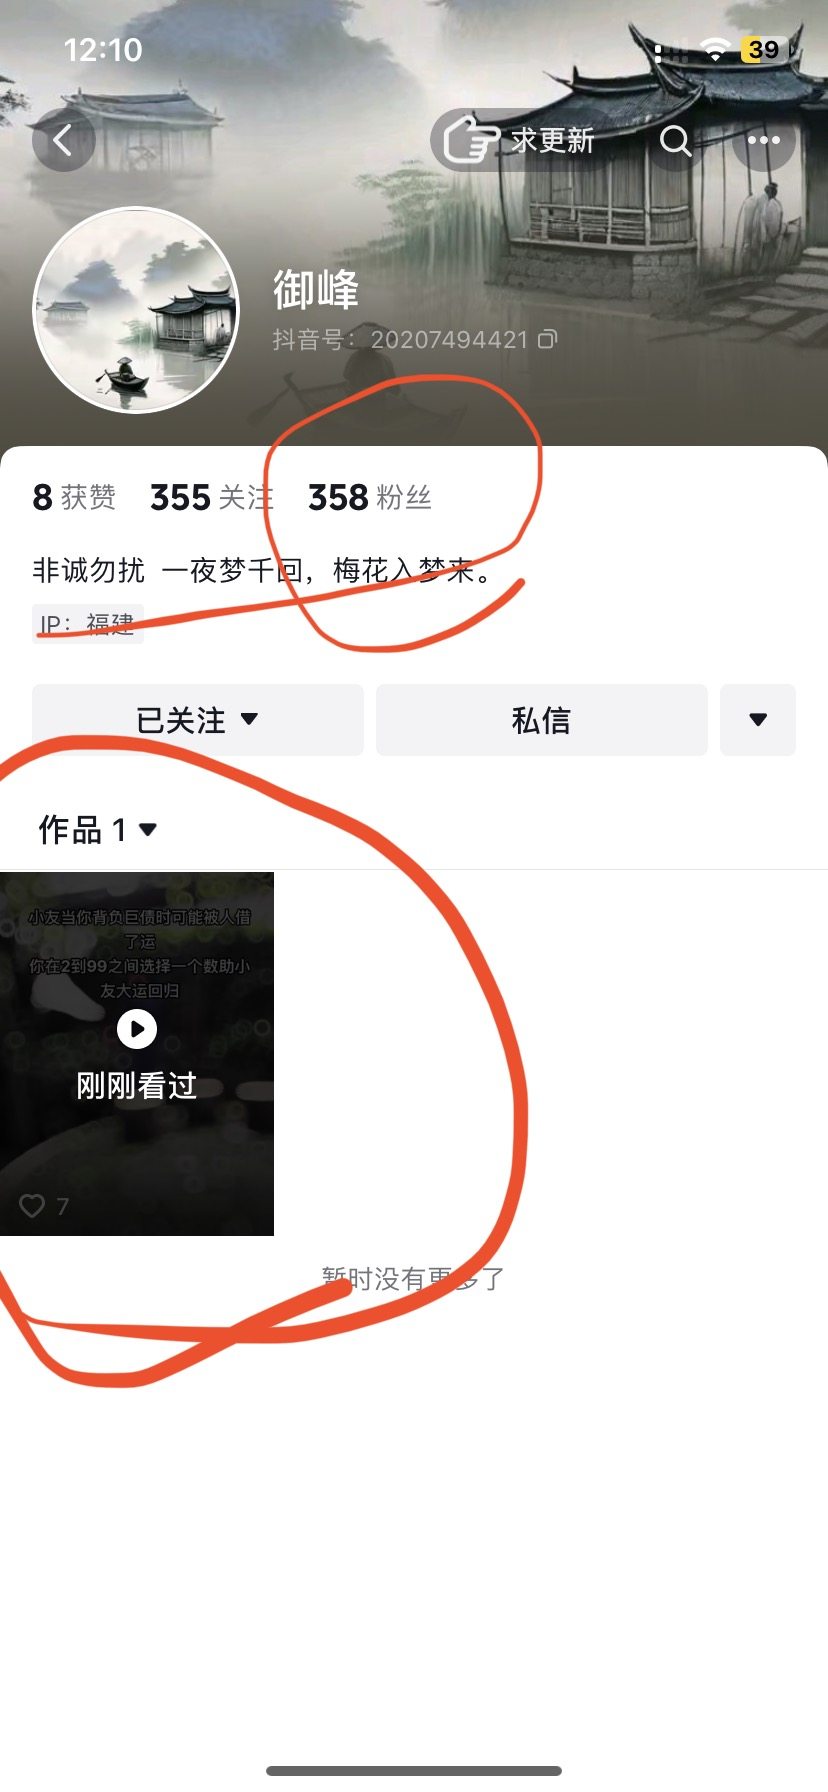The width and height of the screenshot is (828, 1792).
Task: Toggle the 已关注 follow button
Action: [198, 720]
